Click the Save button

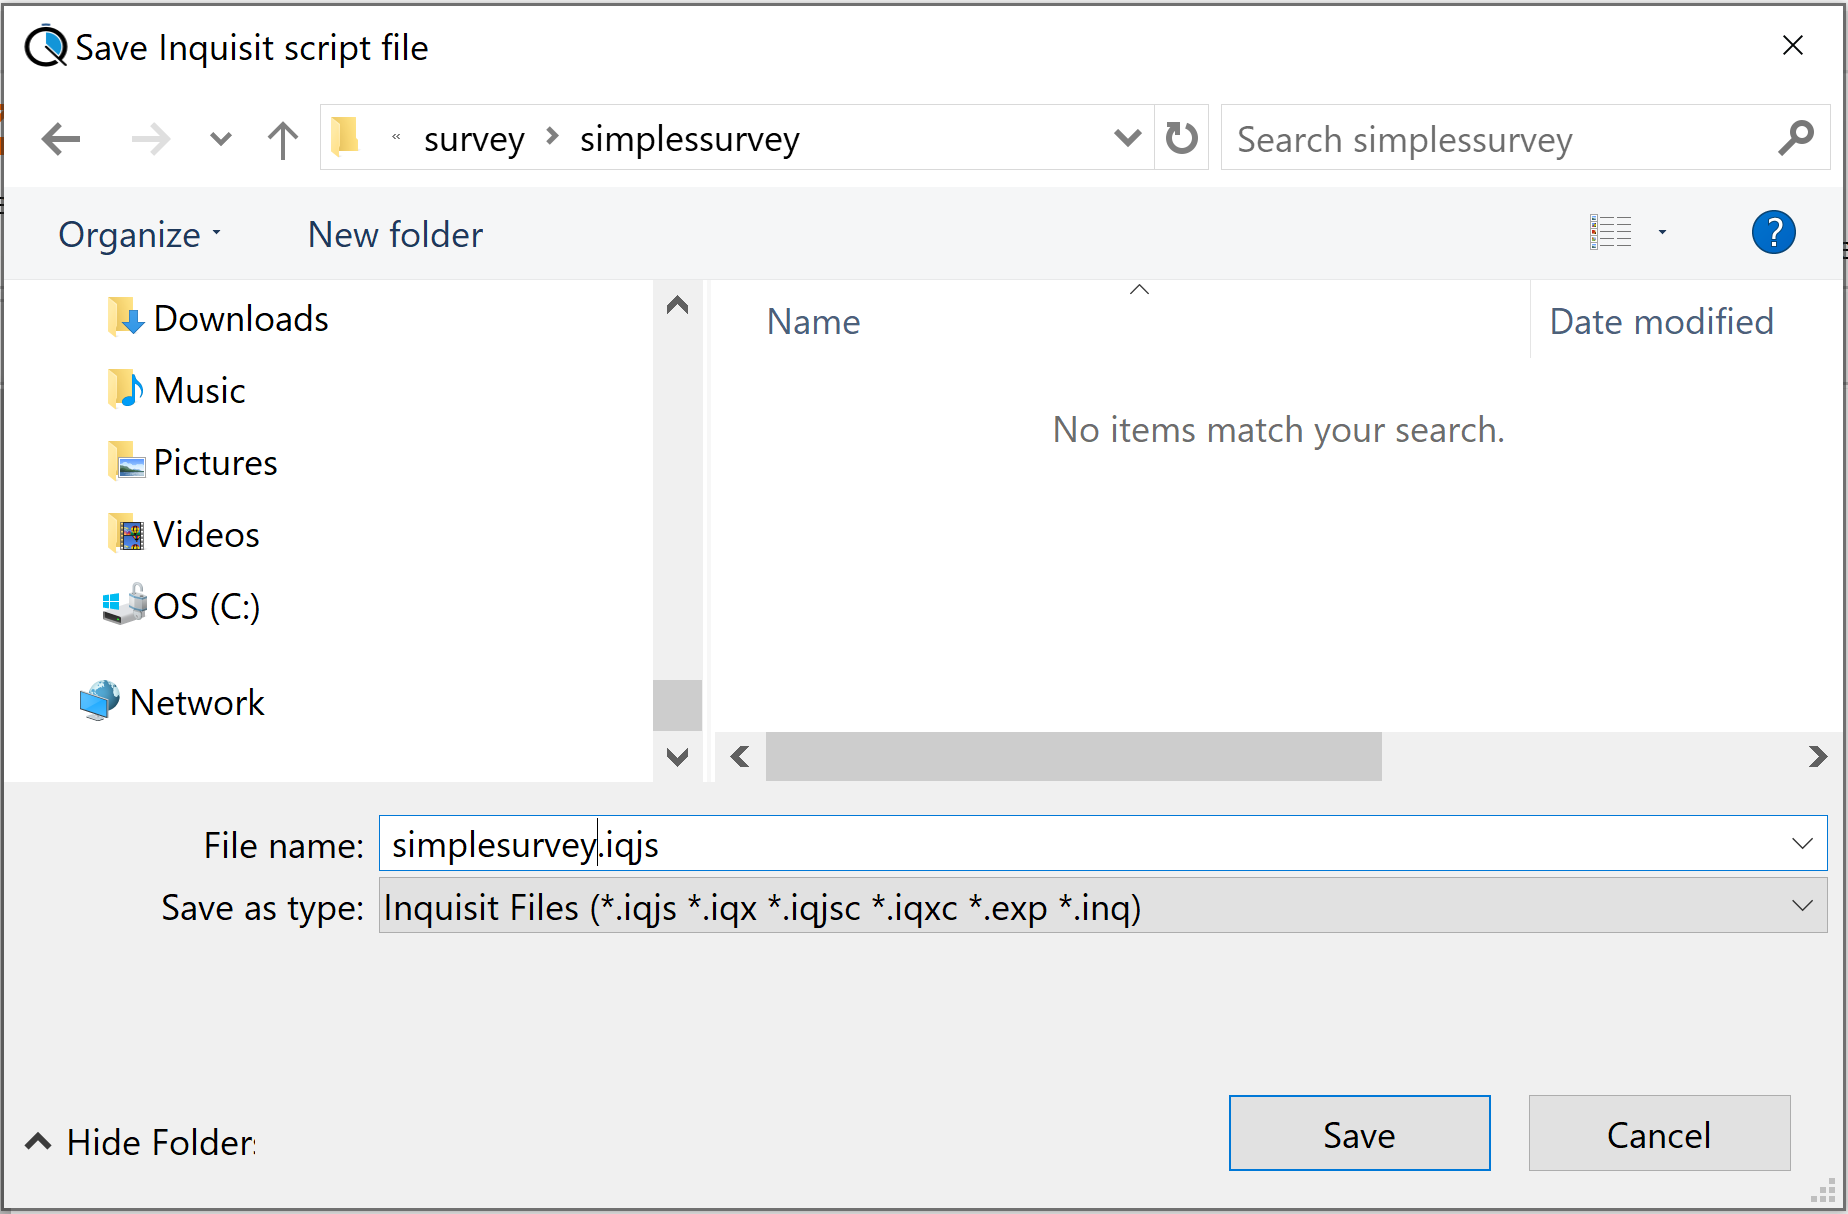(1359, 1134)
